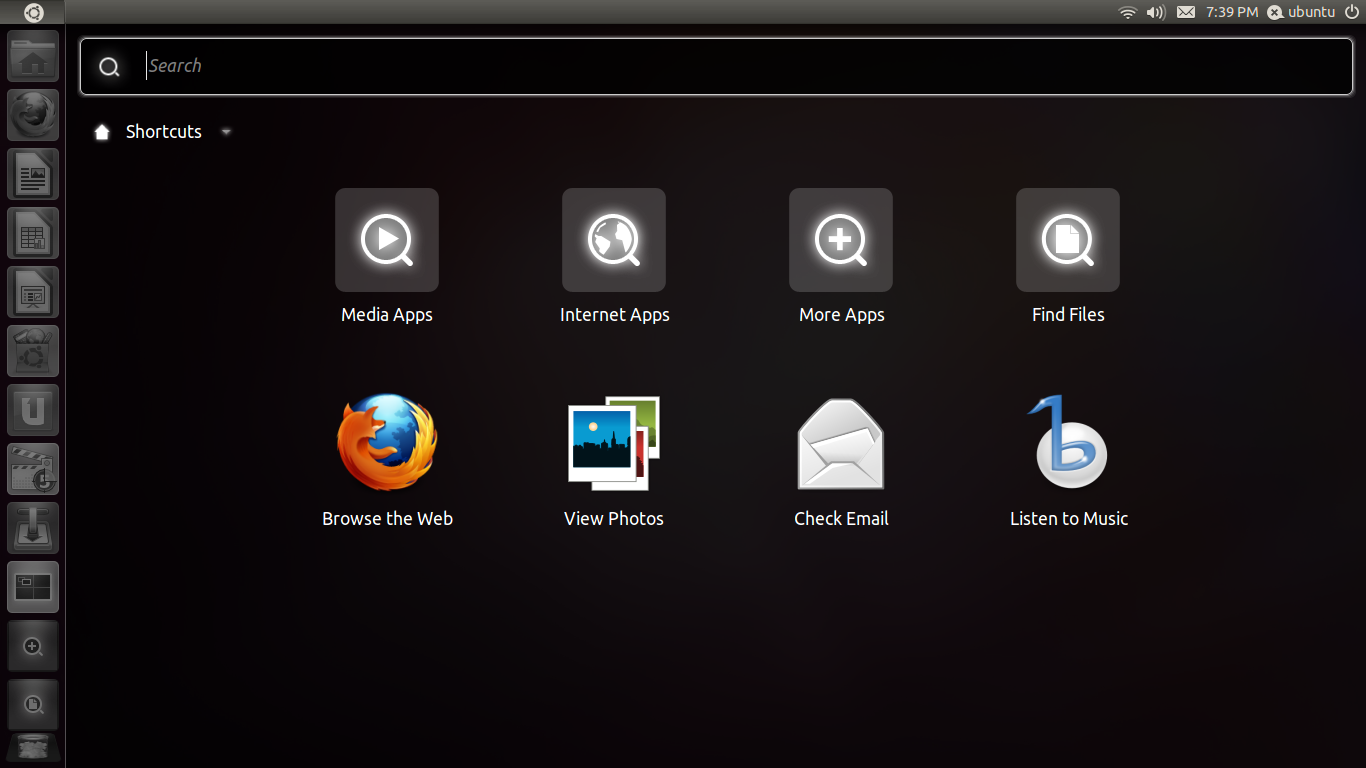Click the Ubuntu logo Dash button
The width and height of the screenshot is (1366, 768).
tap(33, 12)
